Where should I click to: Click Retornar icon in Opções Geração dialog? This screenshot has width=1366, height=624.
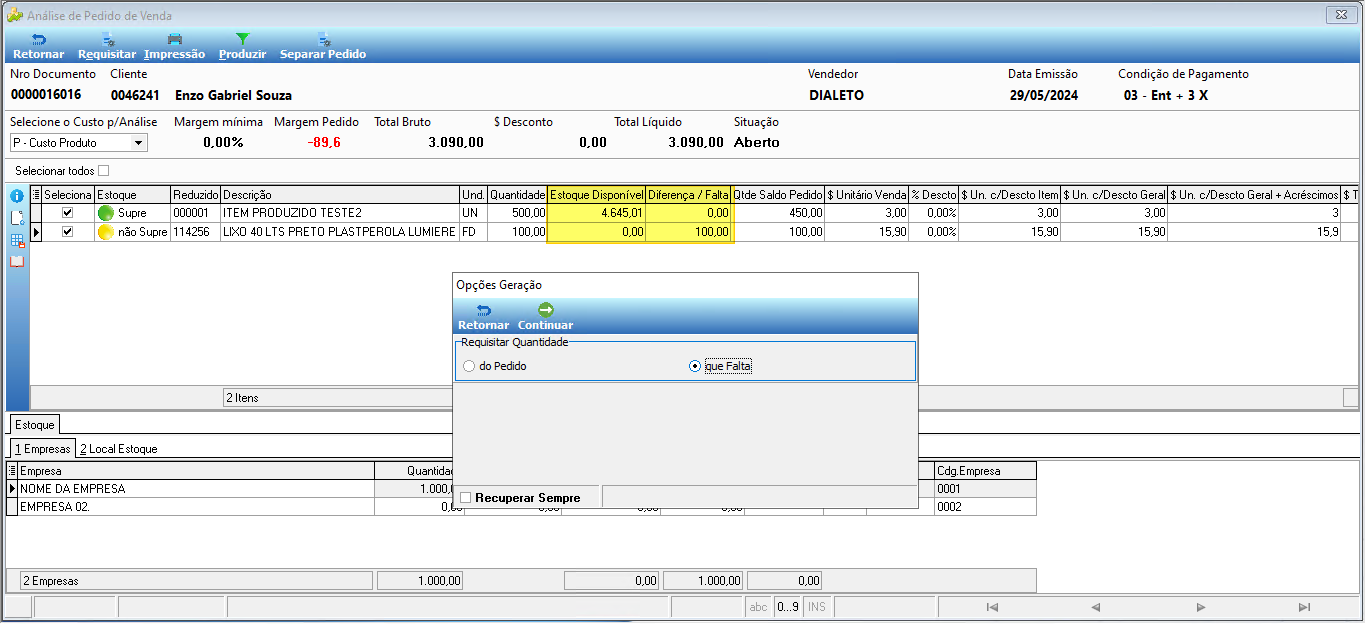pyautogui.click(x=483, y=310)
